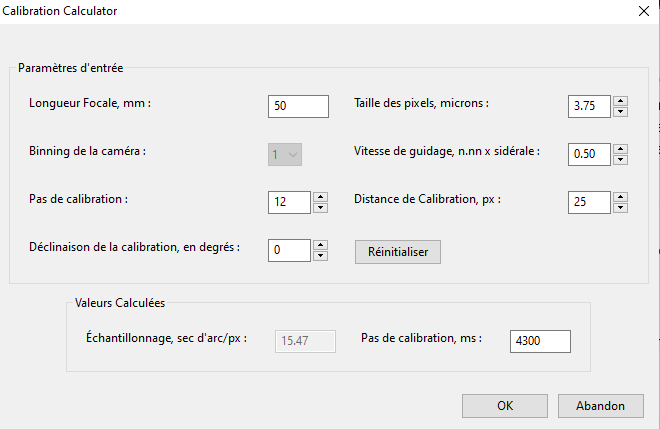The height and width of the screenshot is (429, 660).
Task: Decrease pixel size with down arrow
Action: pyautogui.click(x=620, y=111)
